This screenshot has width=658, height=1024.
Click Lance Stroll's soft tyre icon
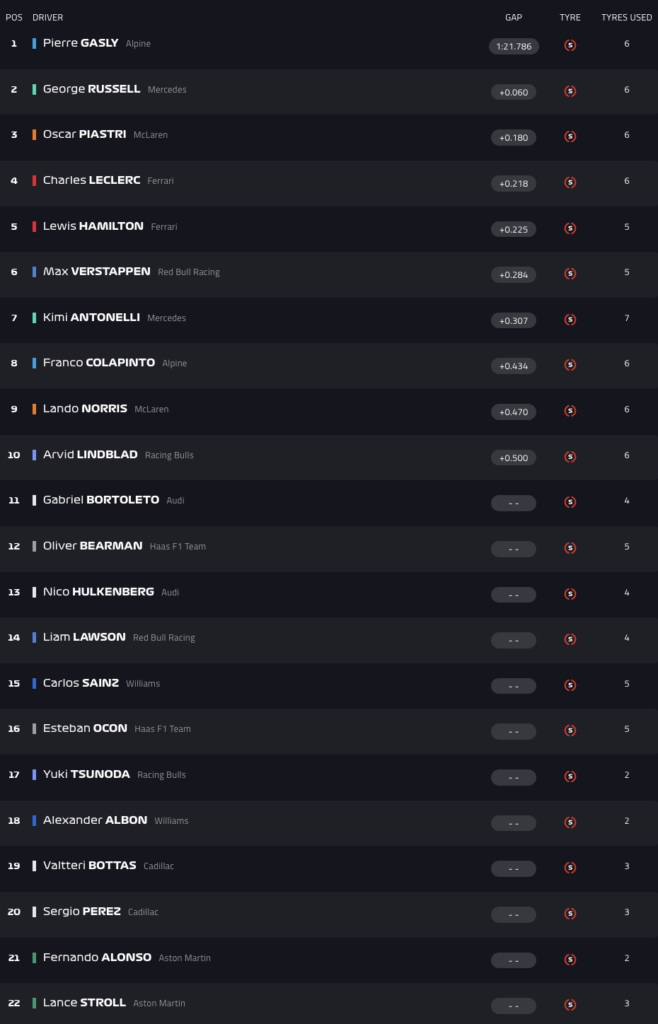[570, 1005]
